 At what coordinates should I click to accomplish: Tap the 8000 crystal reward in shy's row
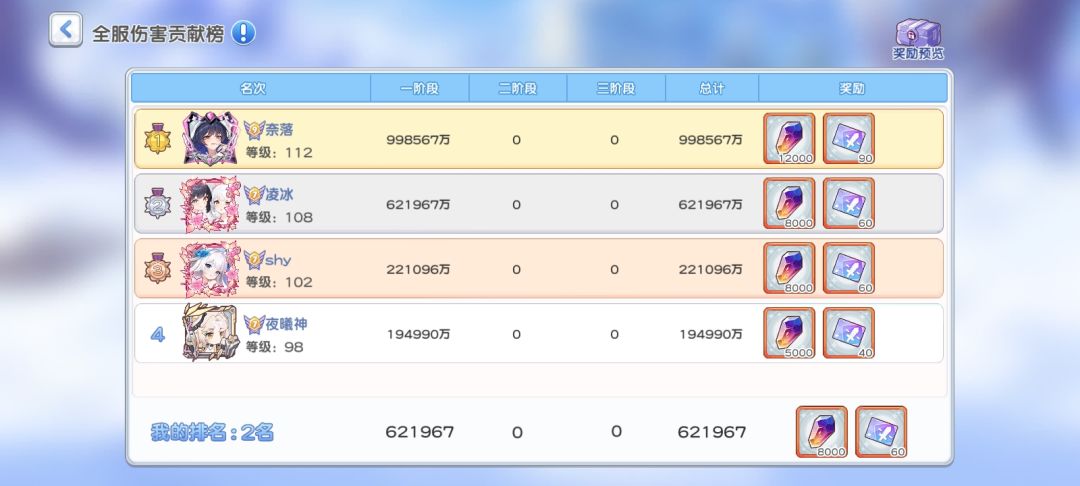[x=789, y=268]
